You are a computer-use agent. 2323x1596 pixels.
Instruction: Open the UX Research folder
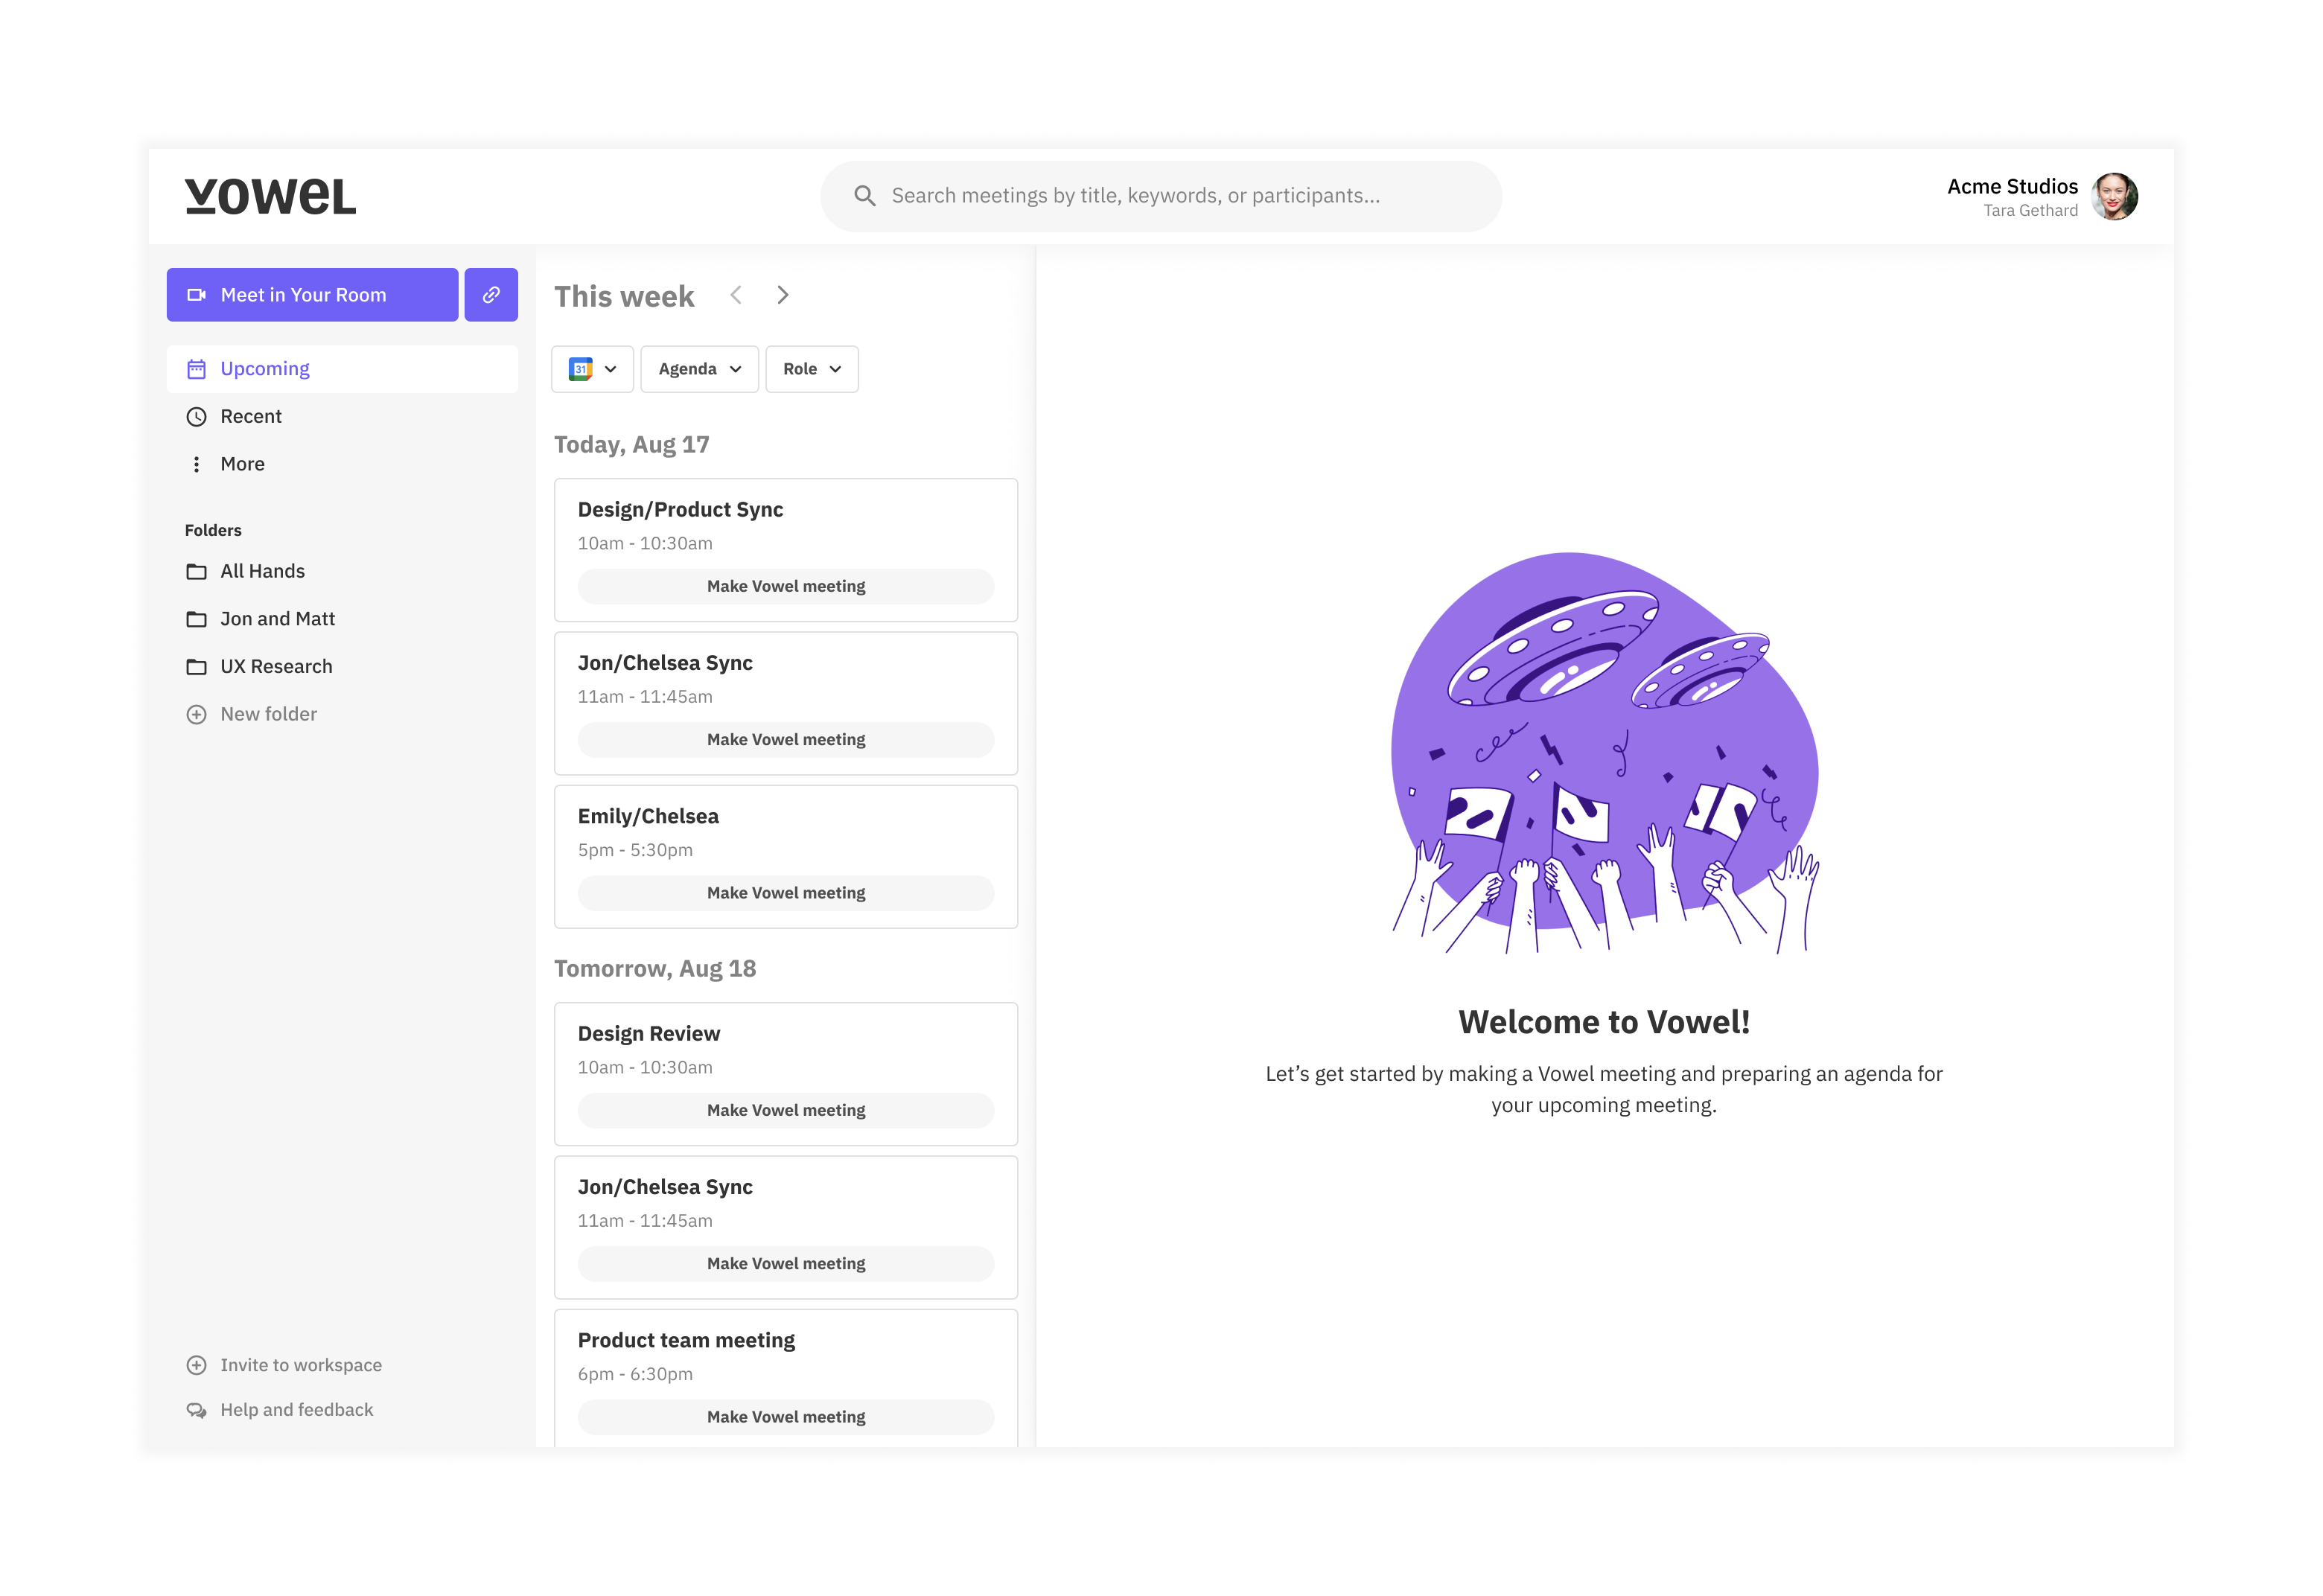342,666
